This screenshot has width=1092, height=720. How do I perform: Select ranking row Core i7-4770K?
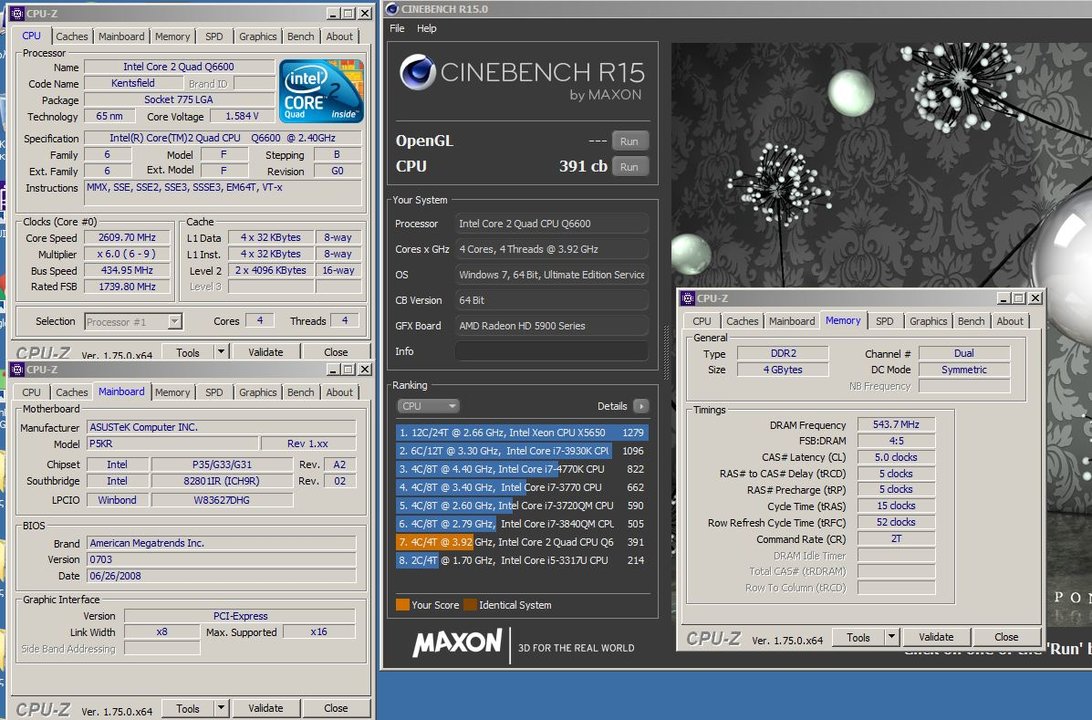[522, 469]
